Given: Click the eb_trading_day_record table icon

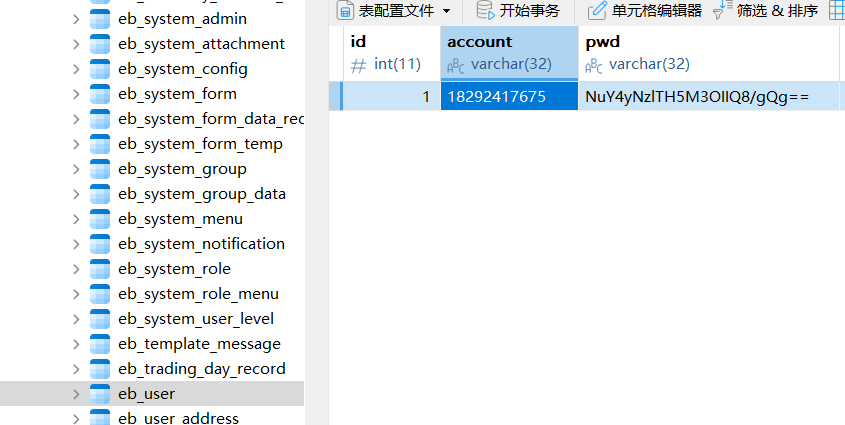Looking at the screenshot, I should click(100, 369).
